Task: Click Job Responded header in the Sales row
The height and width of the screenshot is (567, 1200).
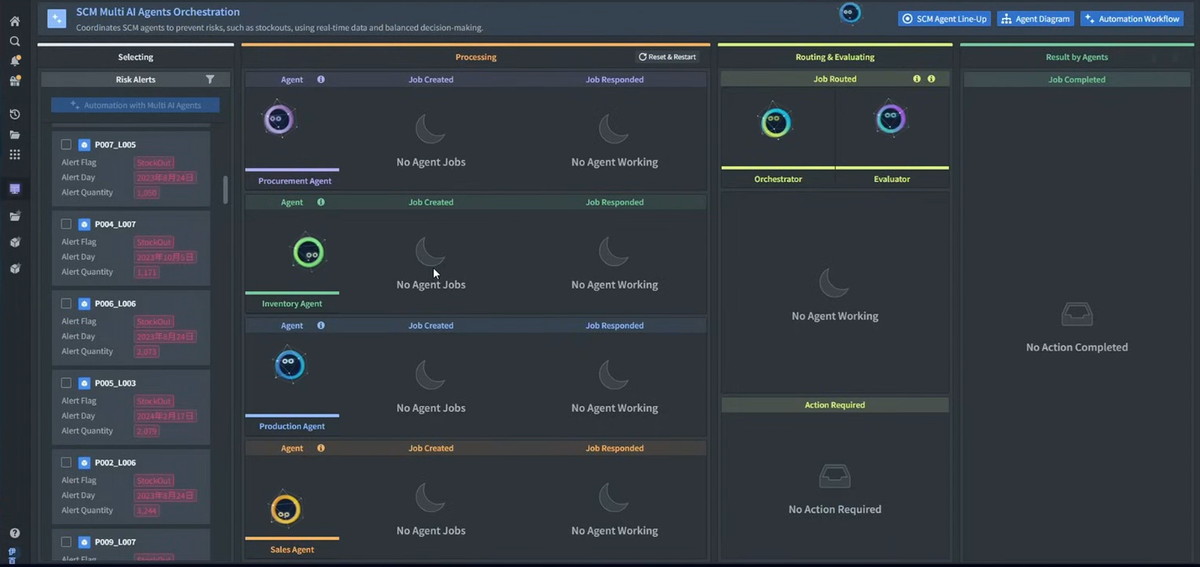Action: click(615, 448)
